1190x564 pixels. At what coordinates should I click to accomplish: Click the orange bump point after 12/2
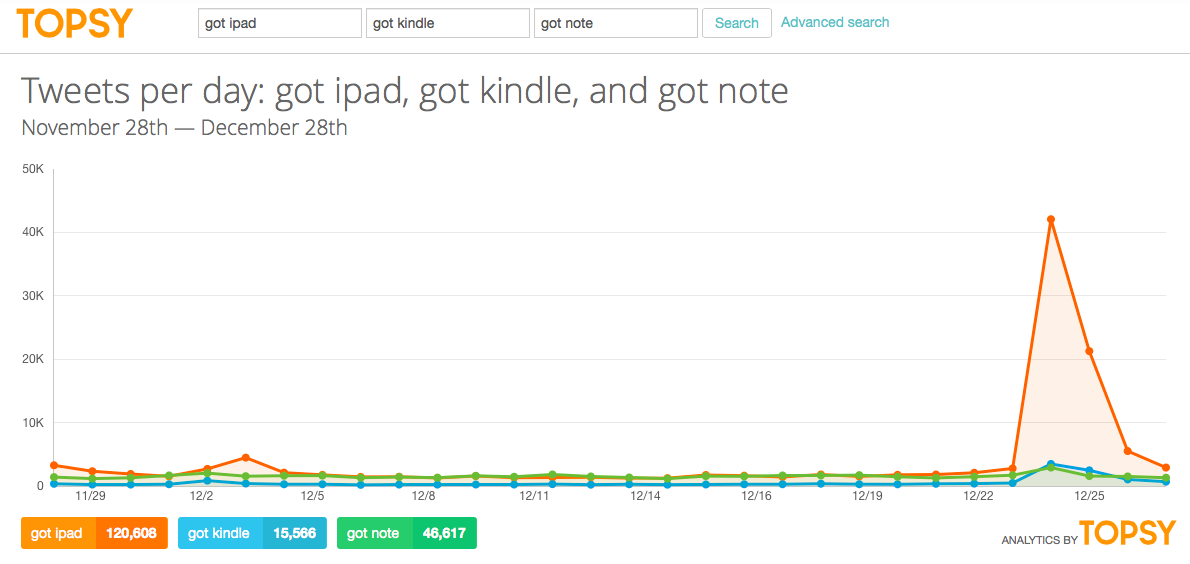click(x=245, y=458)
